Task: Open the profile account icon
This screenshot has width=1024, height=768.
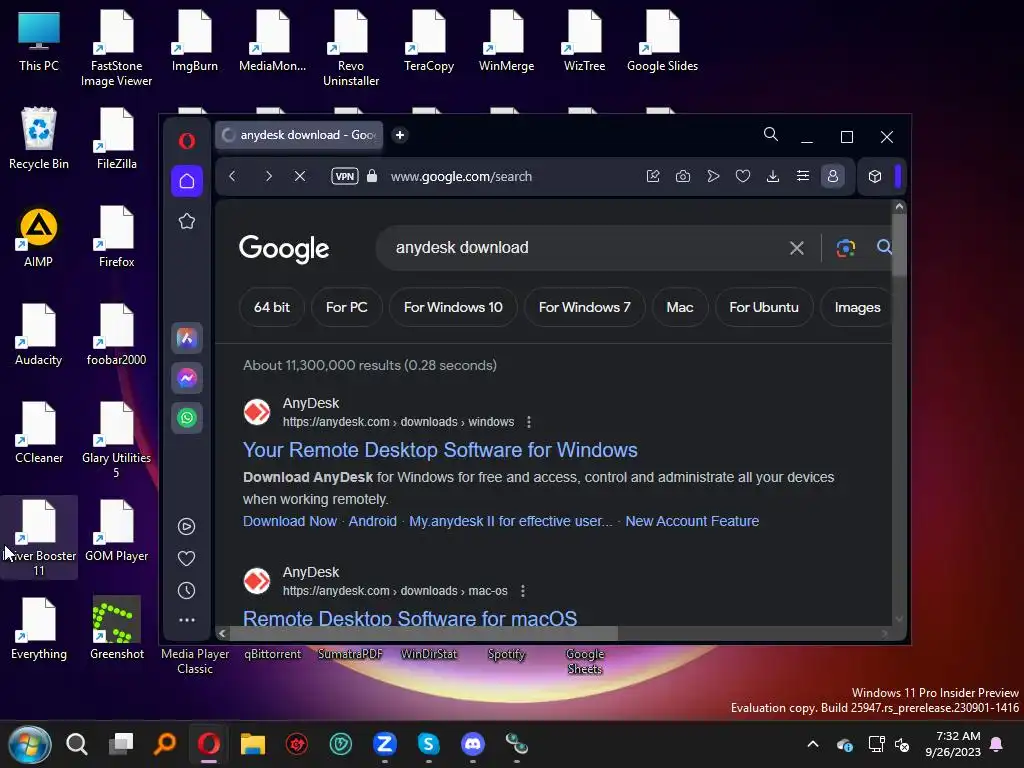Action: pyautogui.click(x=833, y=176)
